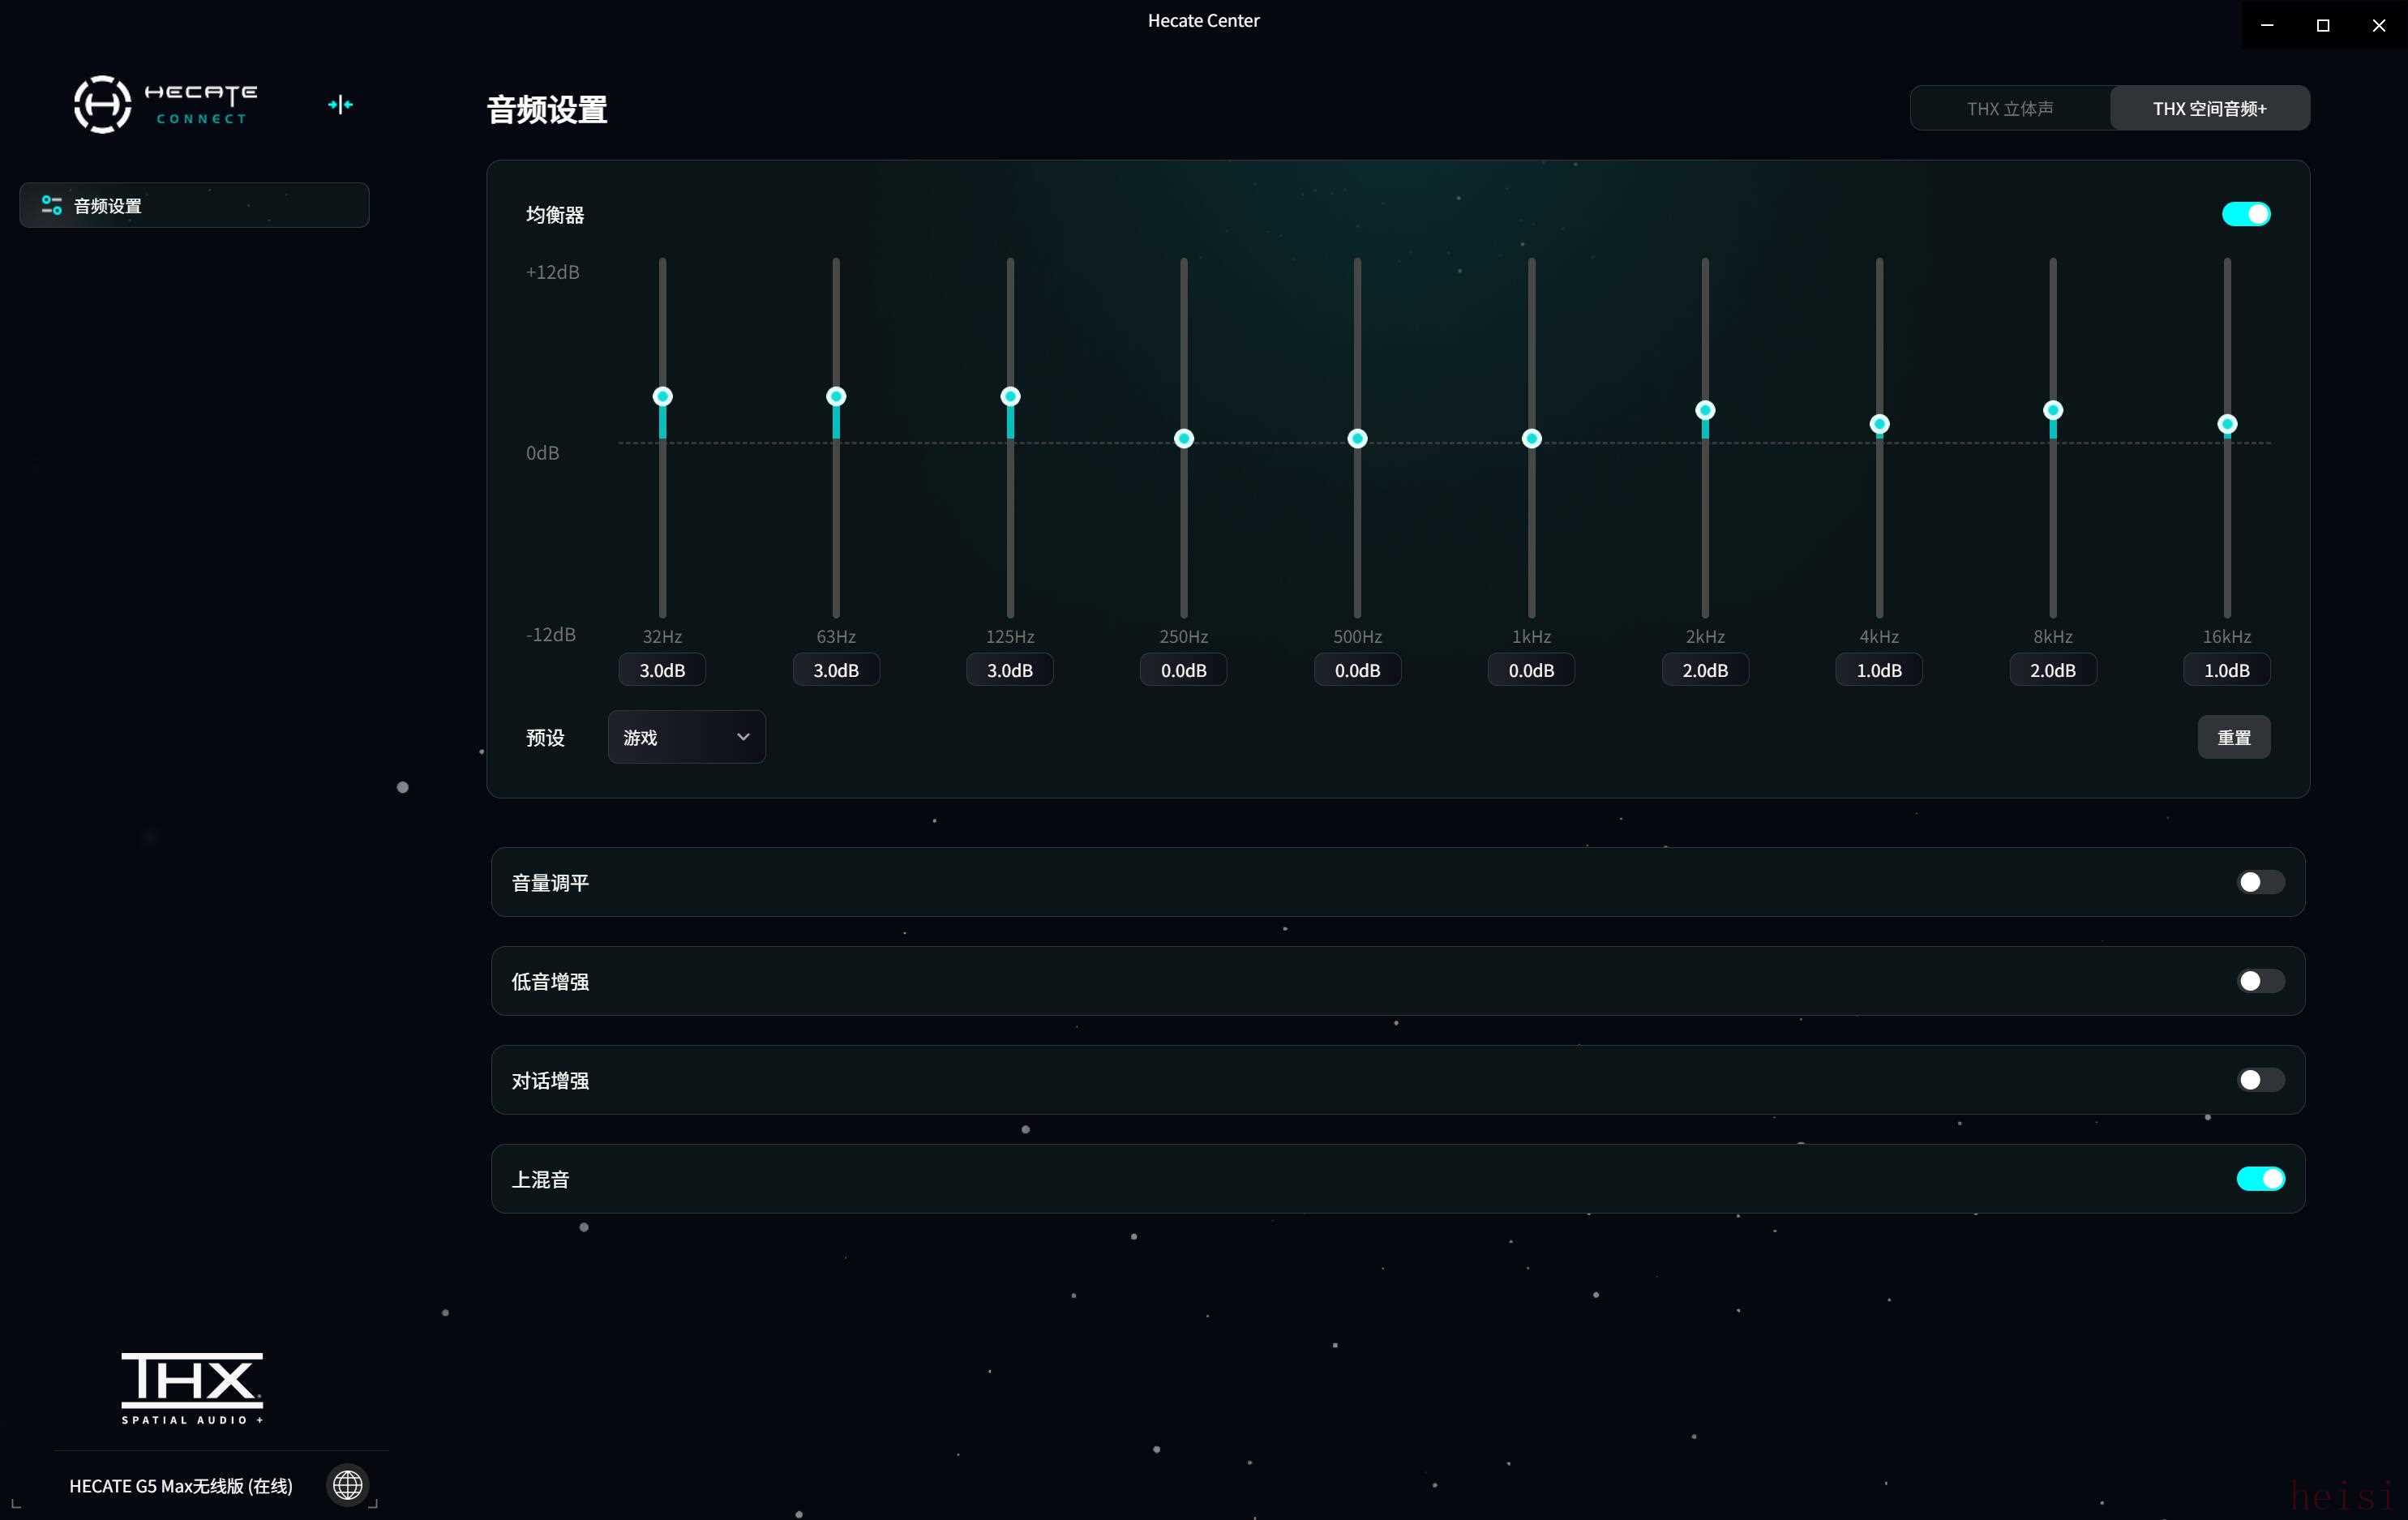2408x1520 pixels.
Task: Open 音频设置 in the sidebar
Action: pos(194,205)
